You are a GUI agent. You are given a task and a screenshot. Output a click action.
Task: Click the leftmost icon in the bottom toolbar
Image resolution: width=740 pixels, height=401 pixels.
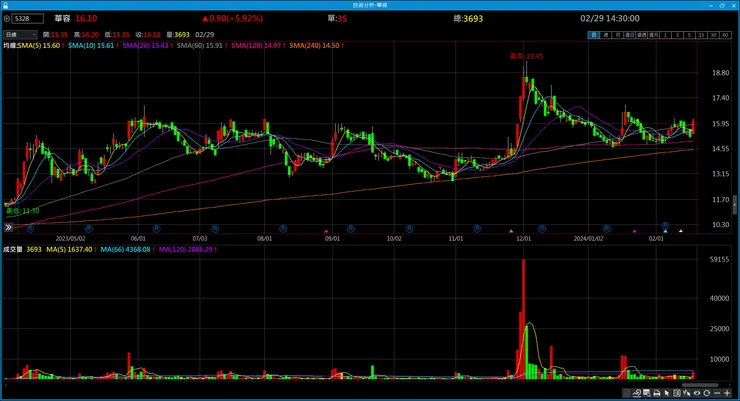(x=626, y=393)
